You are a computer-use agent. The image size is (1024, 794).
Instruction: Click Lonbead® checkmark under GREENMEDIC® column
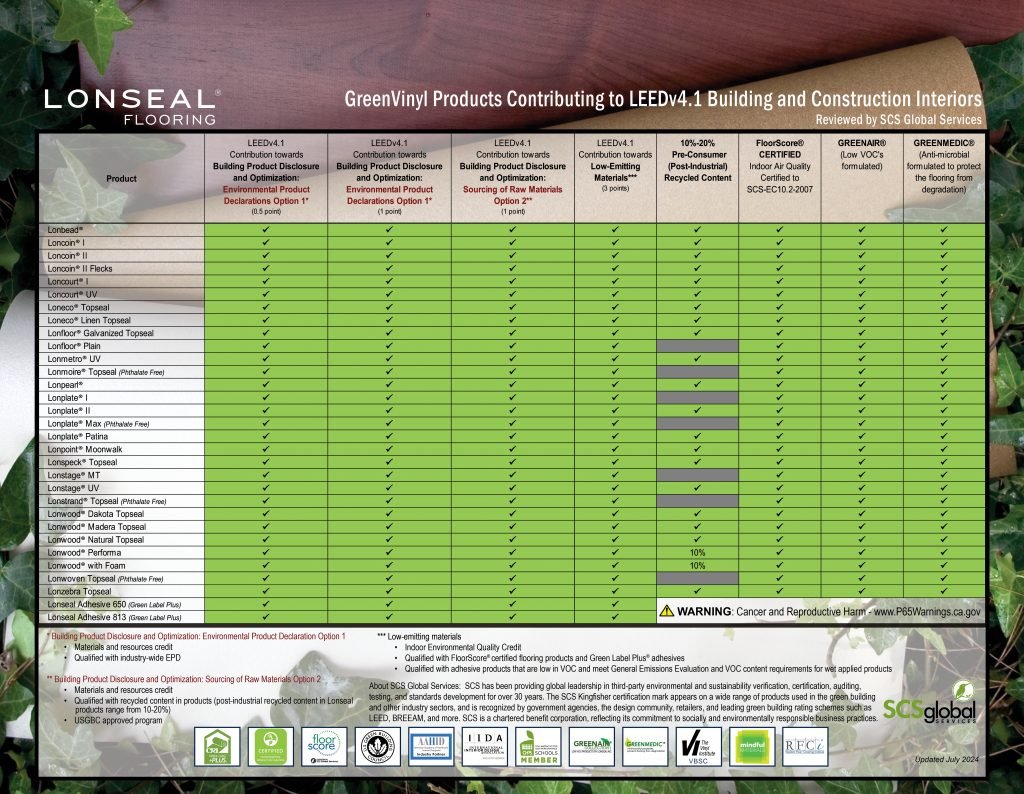click(944, 229)
